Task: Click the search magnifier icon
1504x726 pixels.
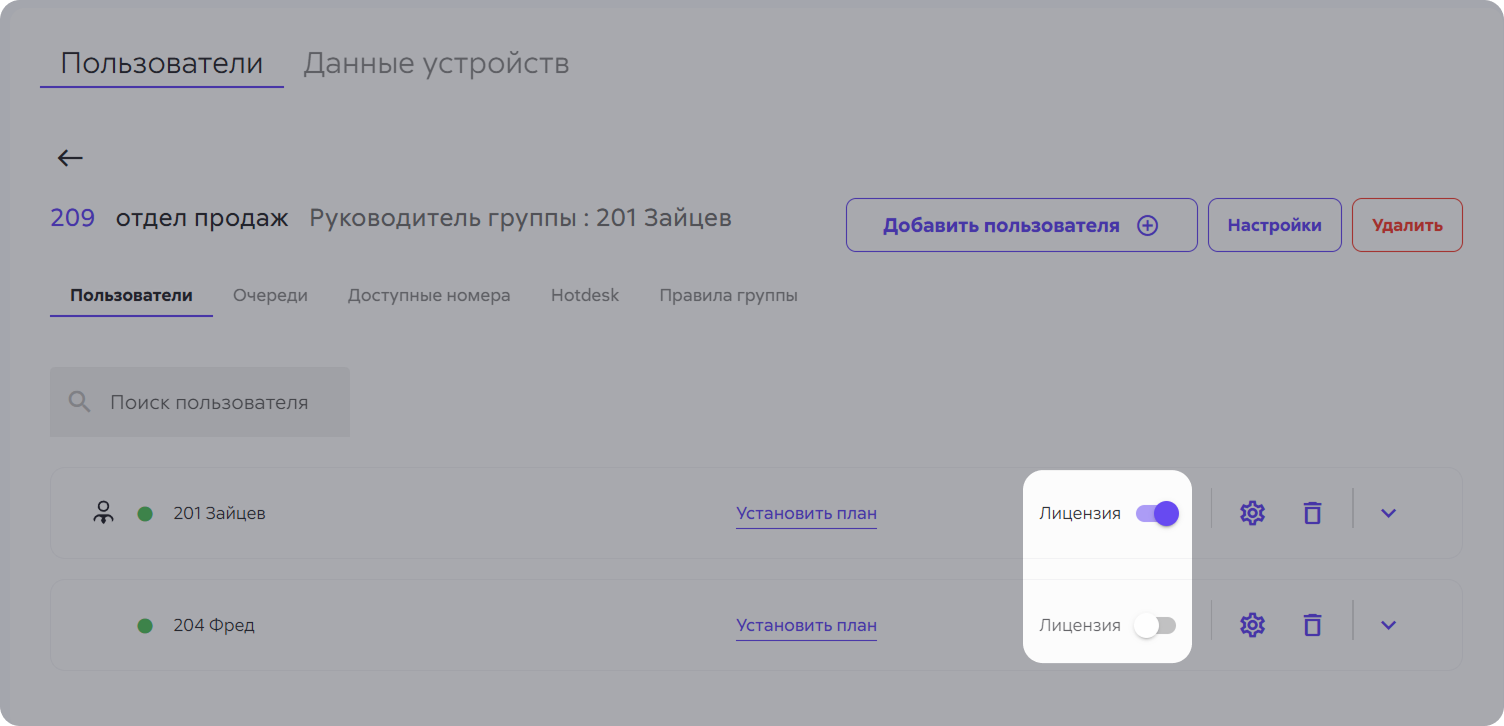Action: 79,401
